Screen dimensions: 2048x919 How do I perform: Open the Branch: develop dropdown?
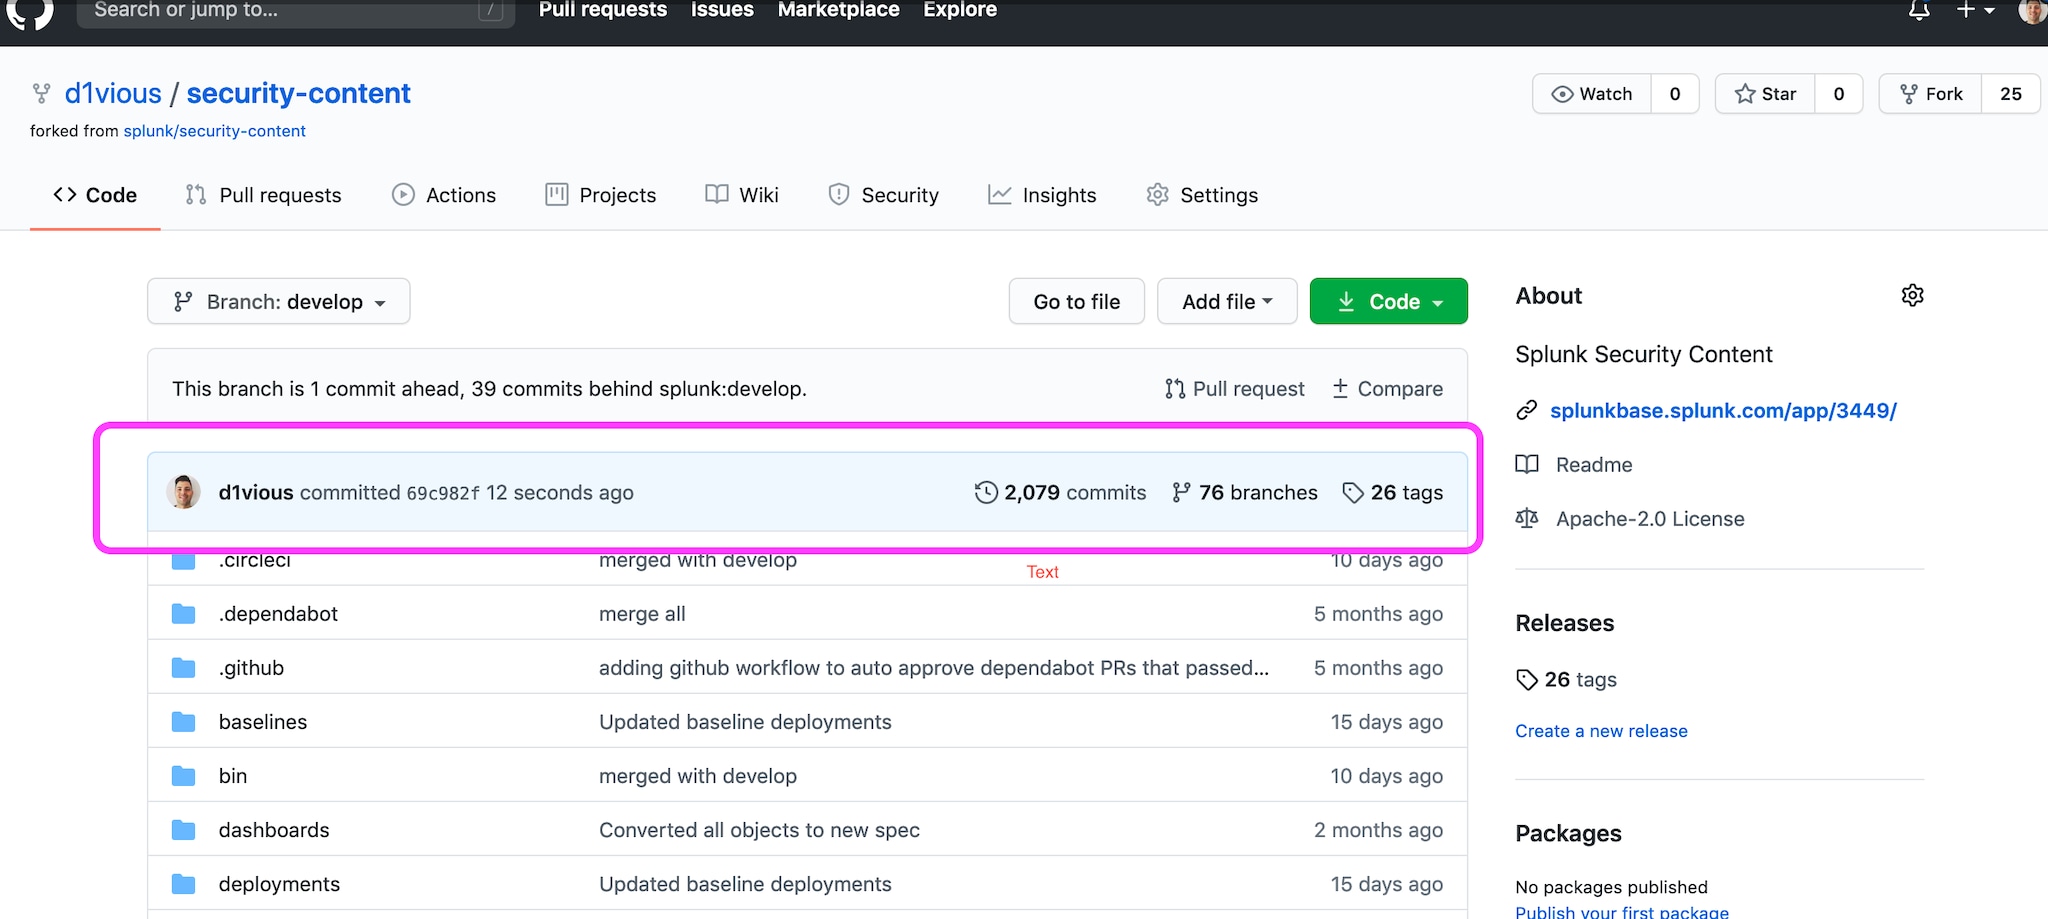coord(279,301)
